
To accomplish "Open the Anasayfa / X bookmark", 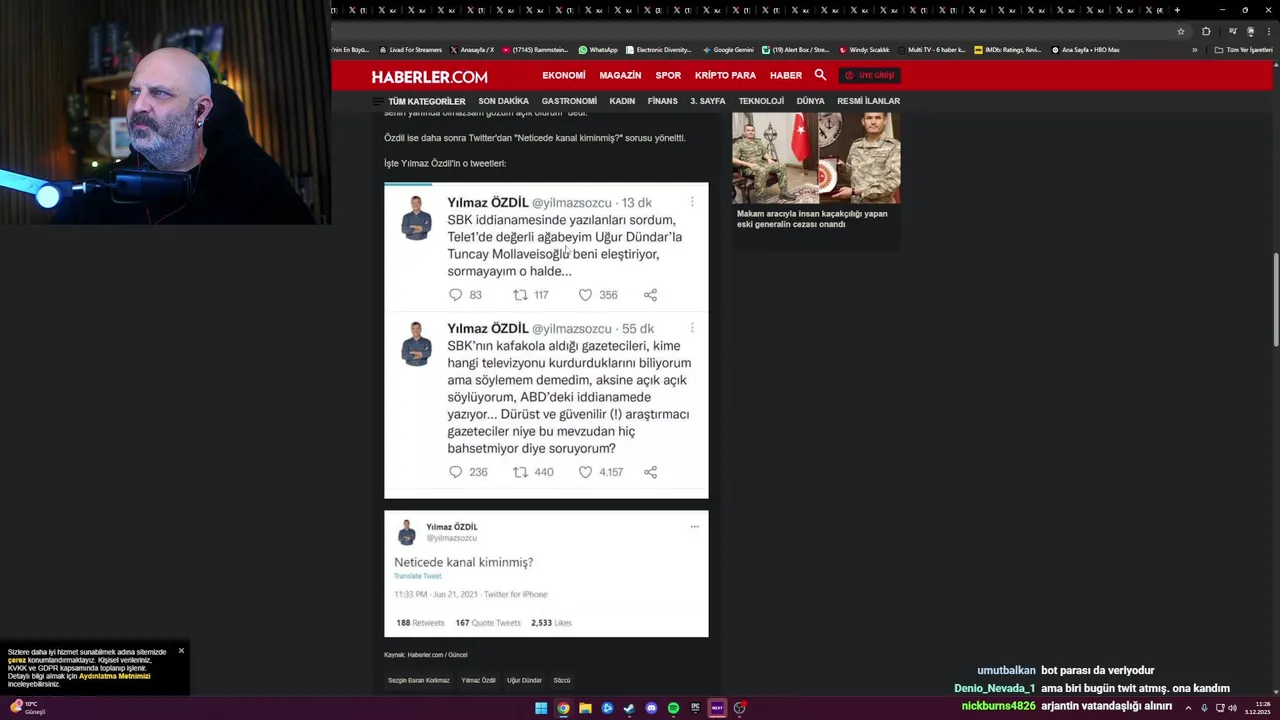I will 472,50.
